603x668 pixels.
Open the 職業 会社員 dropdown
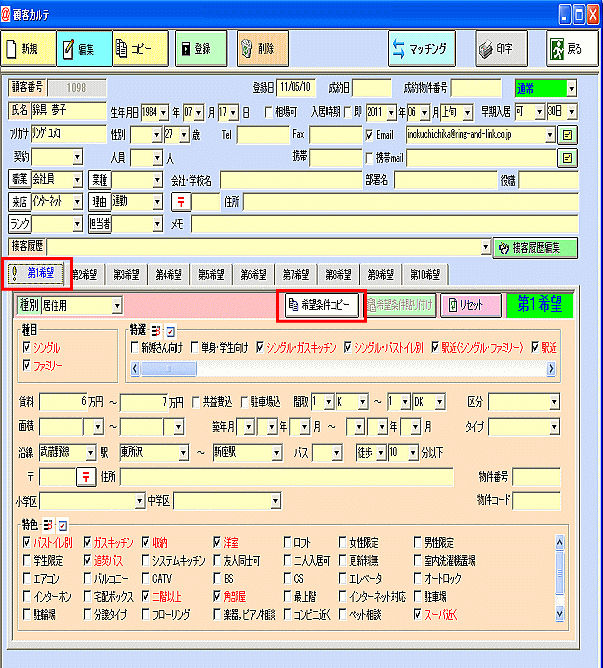pyautogui.click(x=77, y=180)
